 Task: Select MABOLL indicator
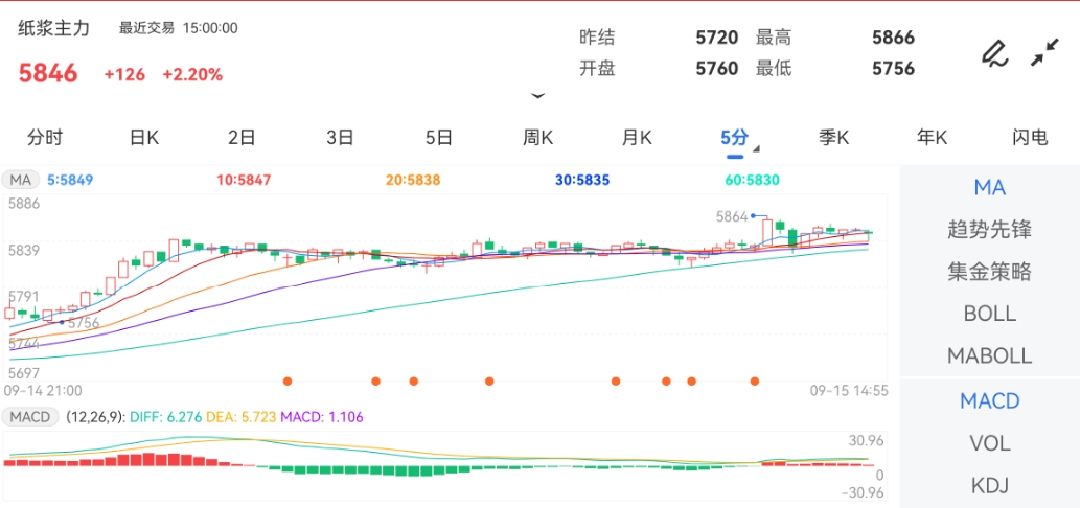point(990,356)
